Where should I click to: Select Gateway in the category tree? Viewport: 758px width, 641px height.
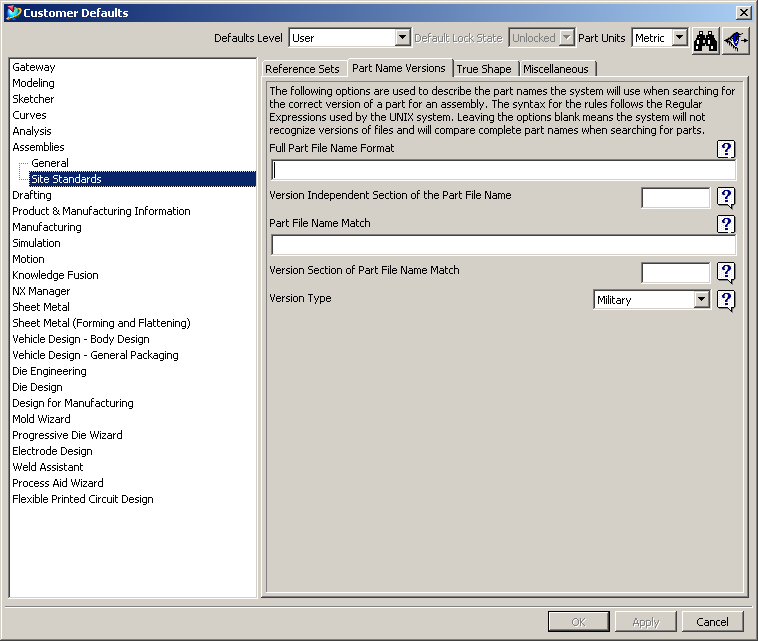pos(34,67)
